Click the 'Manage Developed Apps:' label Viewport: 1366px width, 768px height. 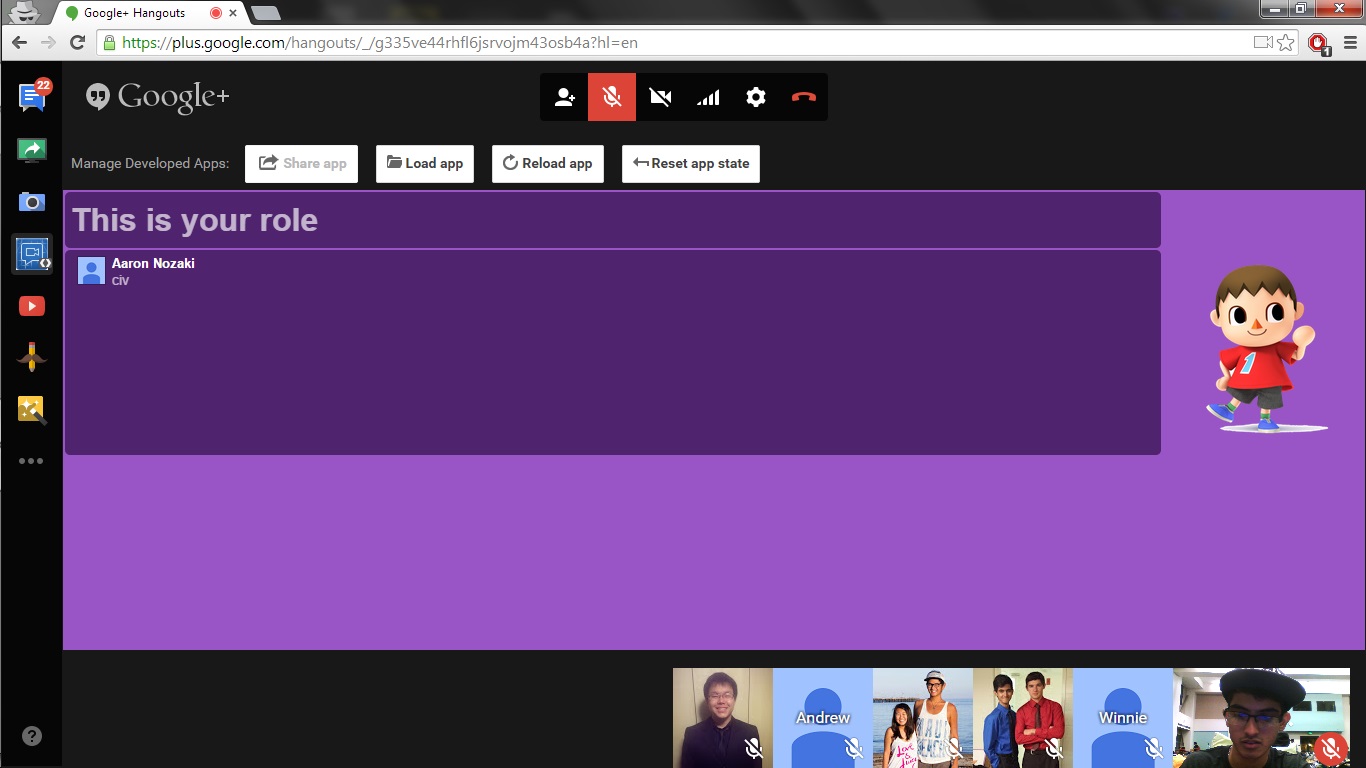pyautogui.click(x=150, y=164)
